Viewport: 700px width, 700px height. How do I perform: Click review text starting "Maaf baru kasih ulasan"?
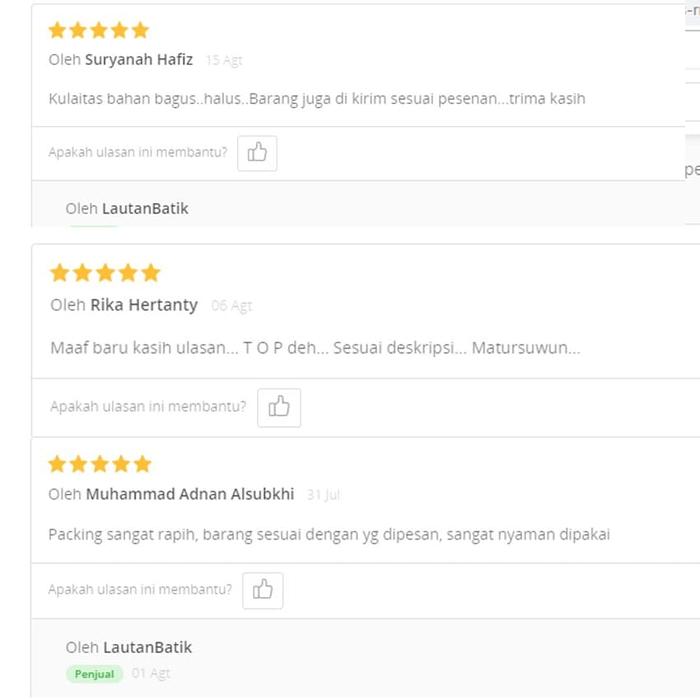pos(315,348)
